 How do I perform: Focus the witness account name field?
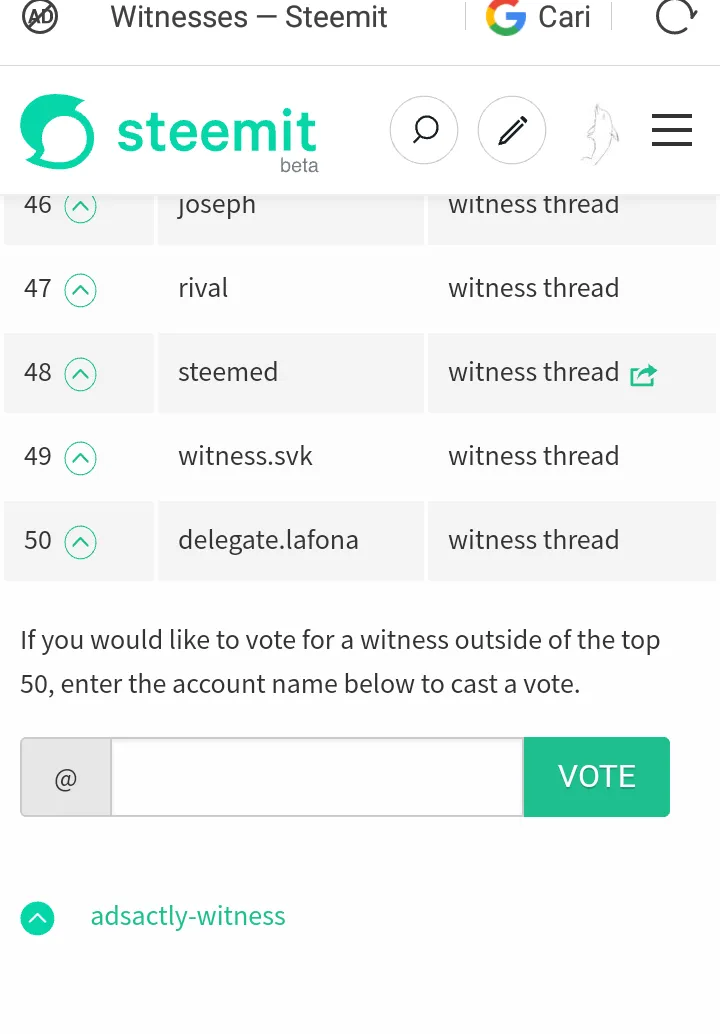[x=317, y=777]
